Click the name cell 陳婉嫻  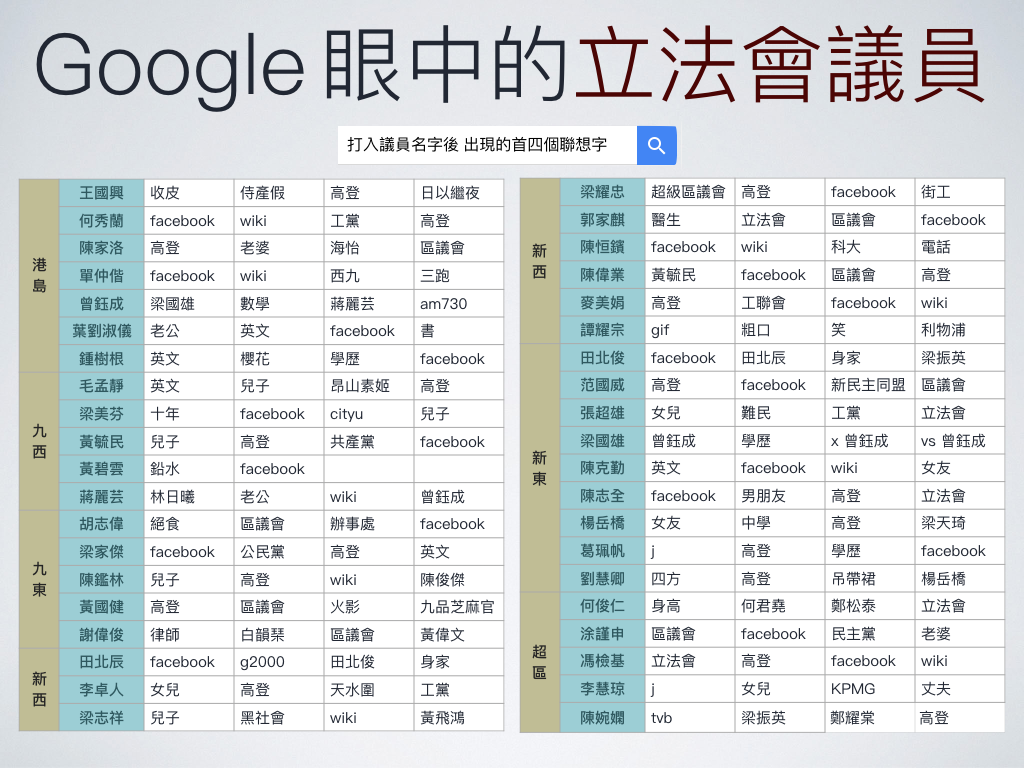pos(602,718)
